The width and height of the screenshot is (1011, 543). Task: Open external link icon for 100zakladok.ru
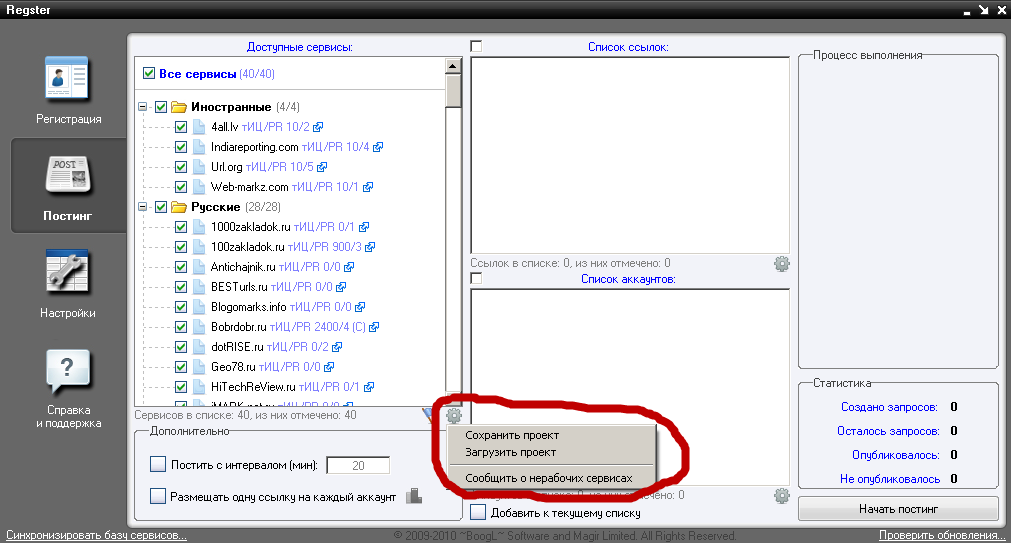tap(369, 247)
